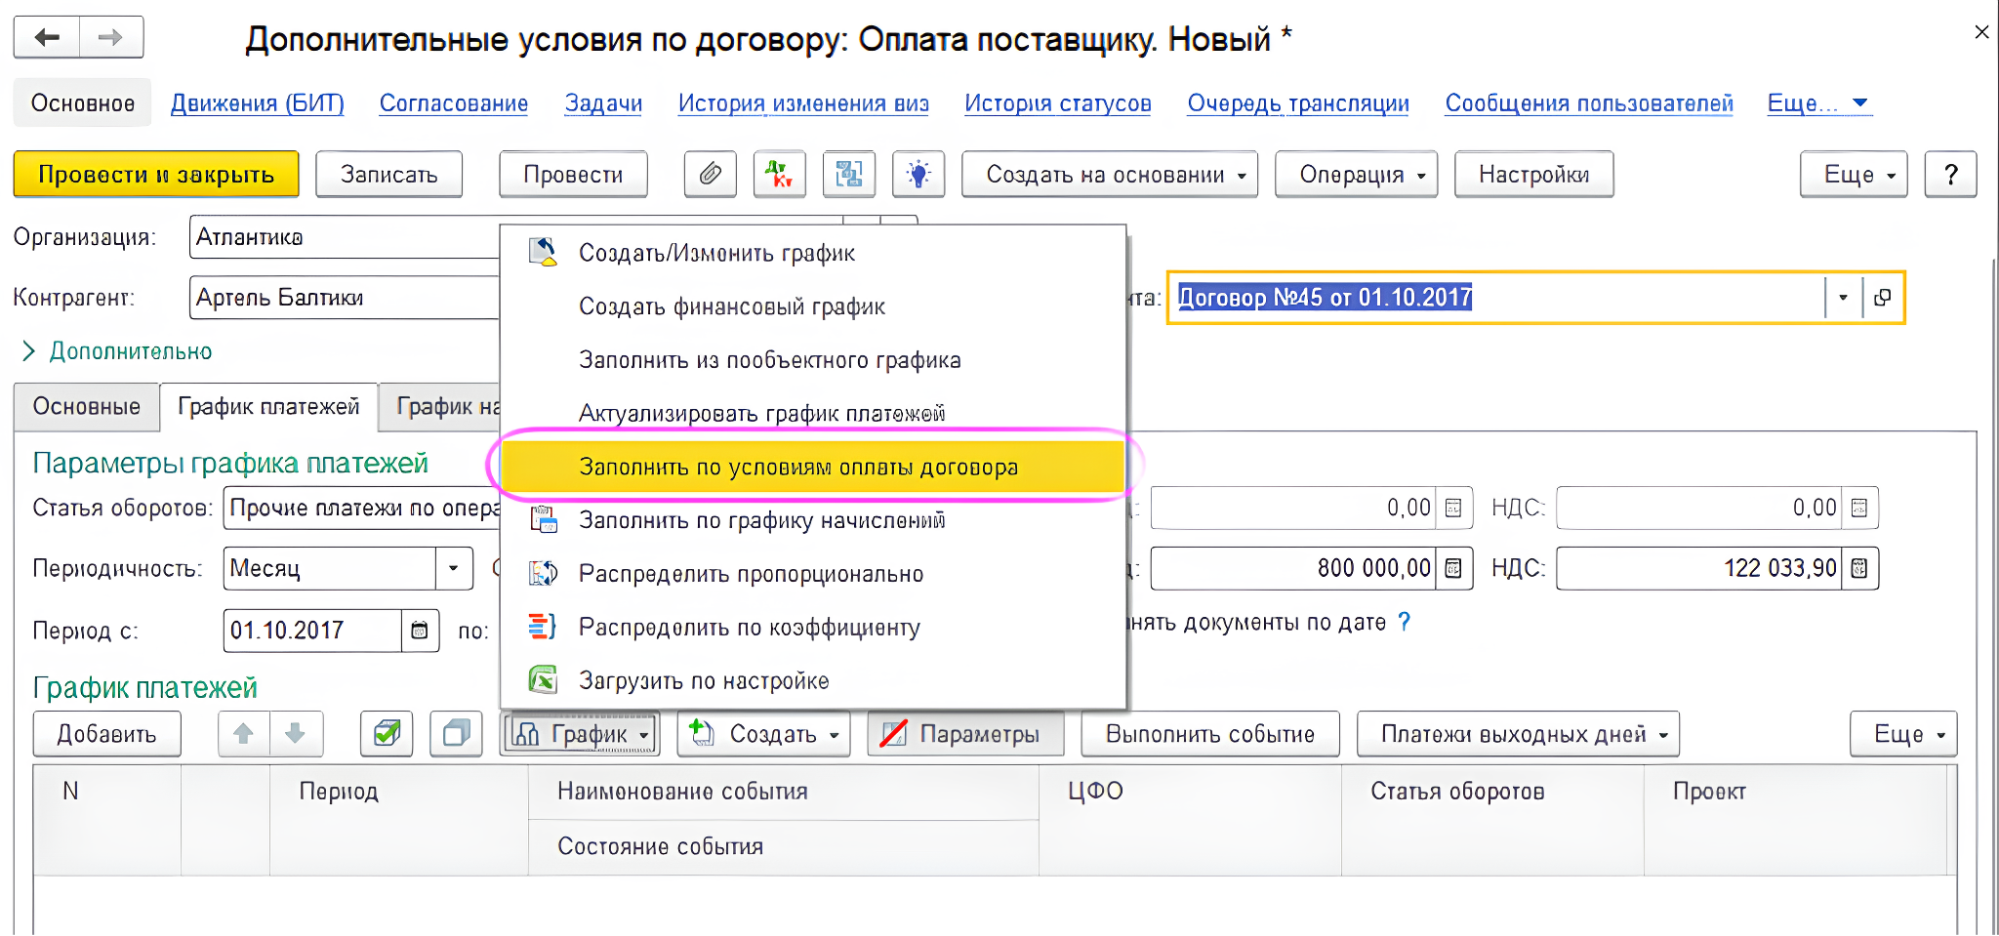Open the Периодичность dropdown list
The image size is (1999, 936).
click(x=453, y=569)
